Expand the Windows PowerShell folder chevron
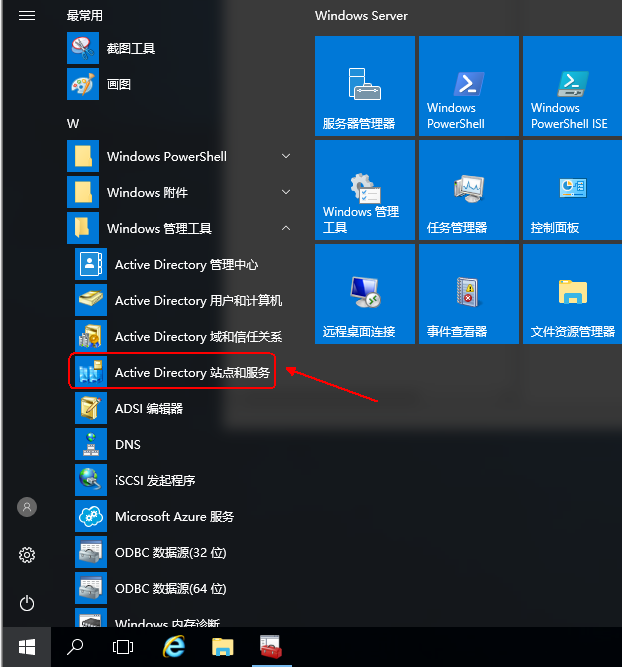Viewport: 622px width, 667px height. 286,156
